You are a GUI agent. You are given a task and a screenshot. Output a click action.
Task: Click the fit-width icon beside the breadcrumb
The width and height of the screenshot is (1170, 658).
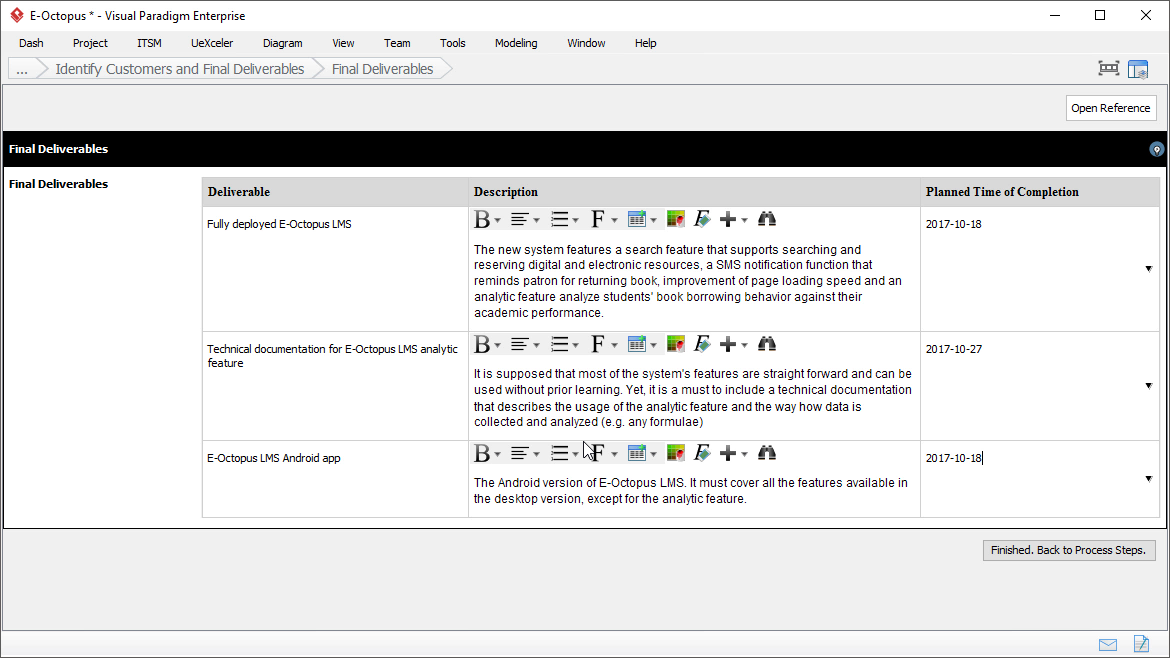pyautogui.click(x=1109, y=69)
